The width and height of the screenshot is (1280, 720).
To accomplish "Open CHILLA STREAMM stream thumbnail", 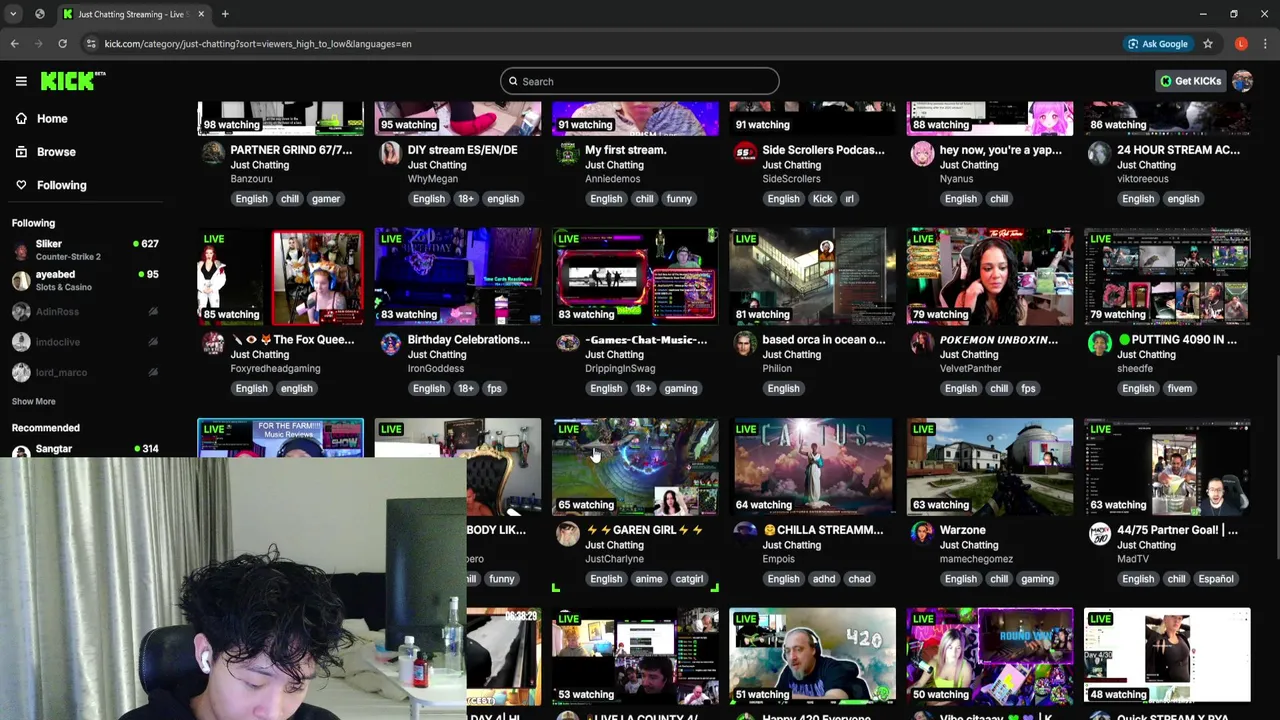I will 812,466.
